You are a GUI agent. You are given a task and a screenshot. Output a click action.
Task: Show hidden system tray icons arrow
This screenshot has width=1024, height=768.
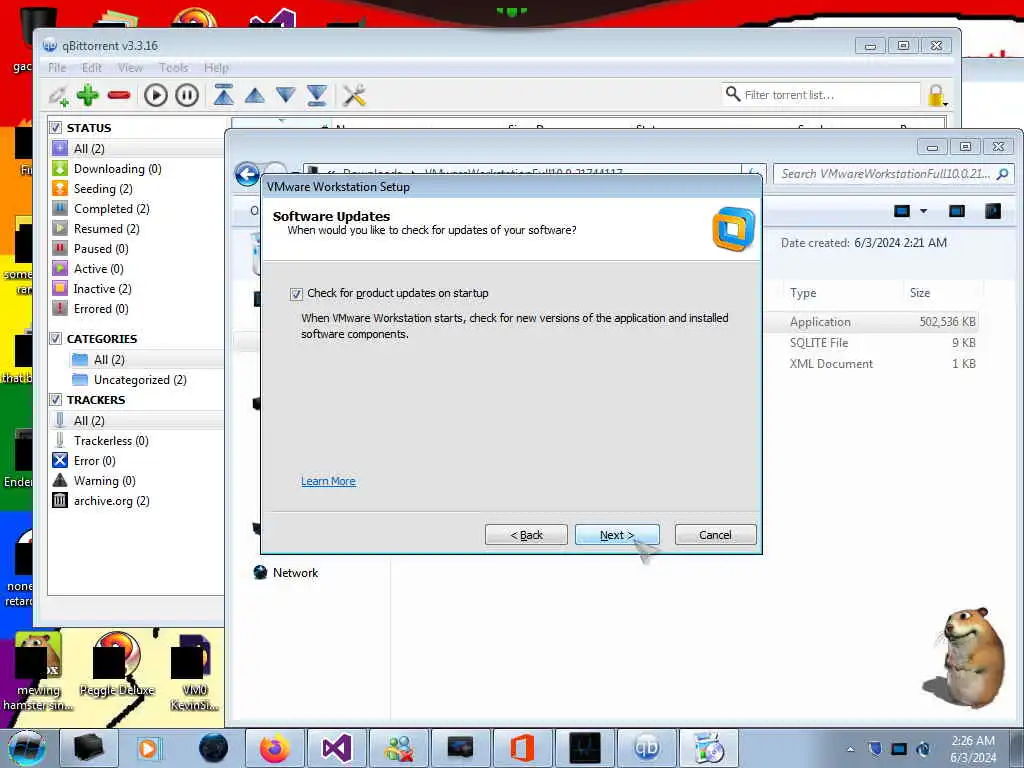click(x=850, y=749)
